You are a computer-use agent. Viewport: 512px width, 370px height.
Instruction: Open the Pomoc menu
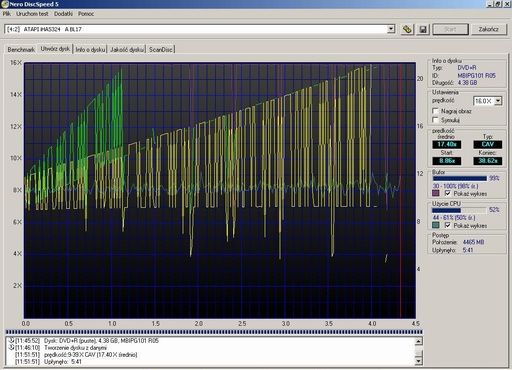(x=86, y=14)
